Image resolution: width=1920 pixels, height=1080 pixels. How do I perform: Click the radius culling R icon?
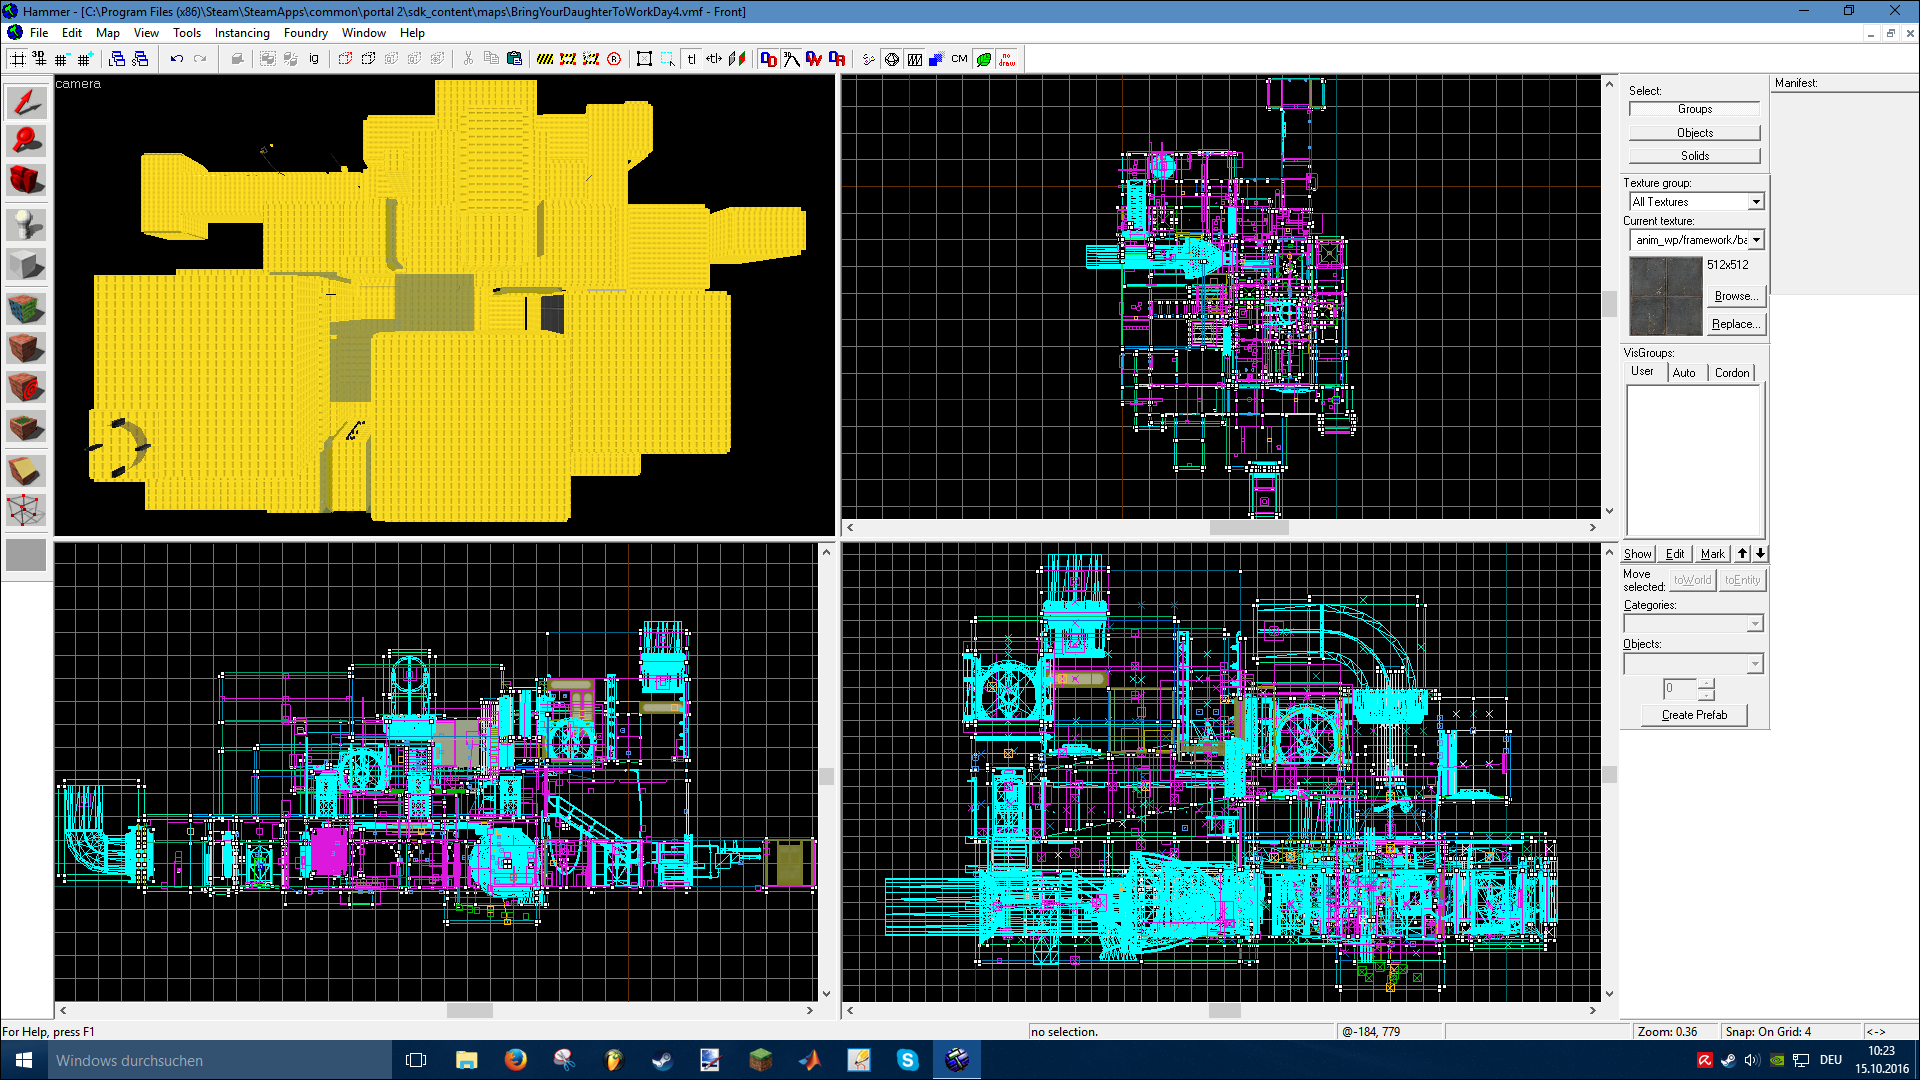point(614,59)
